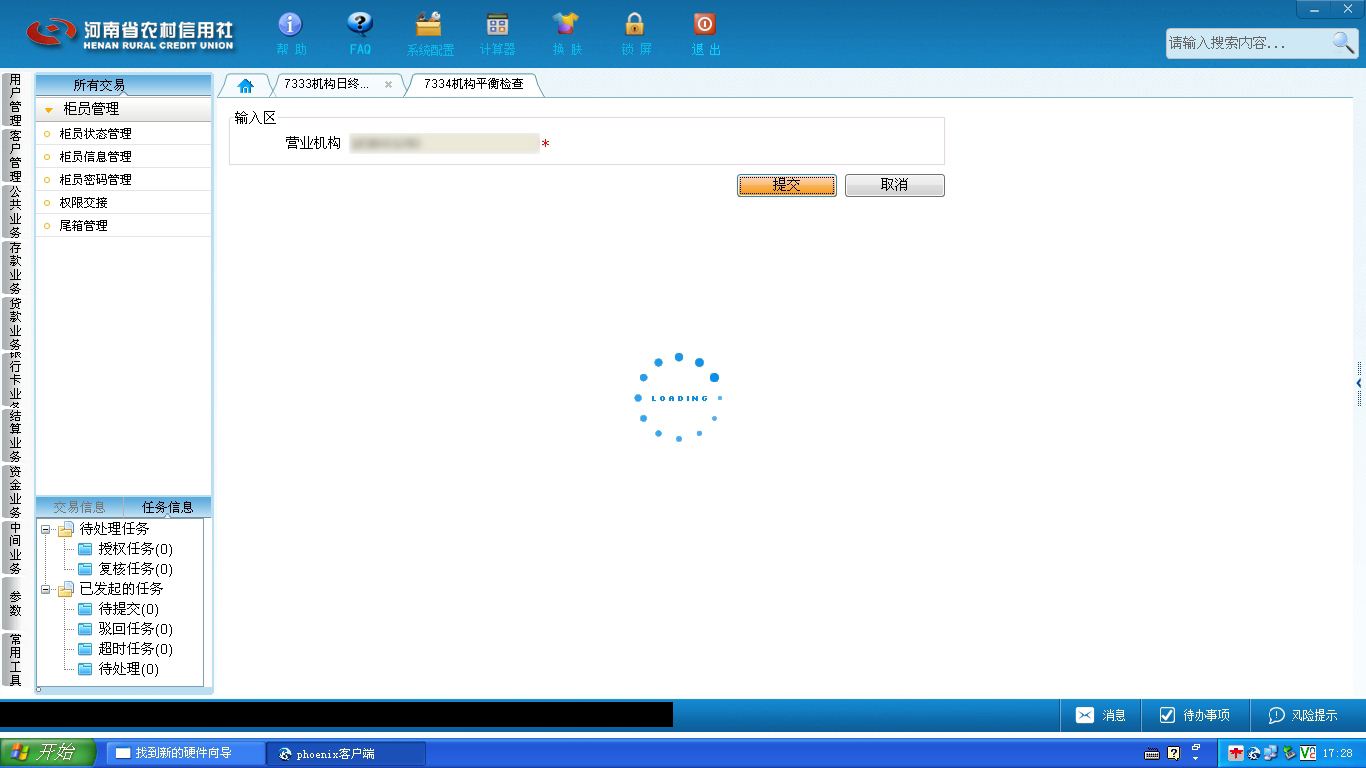Open 存款业务 side tab
Image resolution: width=1366 pixels, height=768 pixels.
tap(14, 267)
